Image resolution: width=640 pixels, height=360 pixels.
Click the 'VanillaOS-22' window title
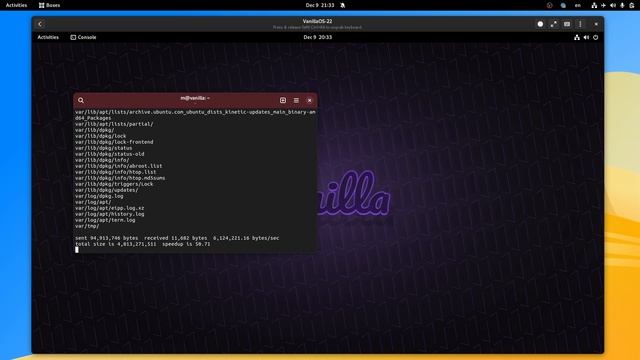click(x=318, y=21)
